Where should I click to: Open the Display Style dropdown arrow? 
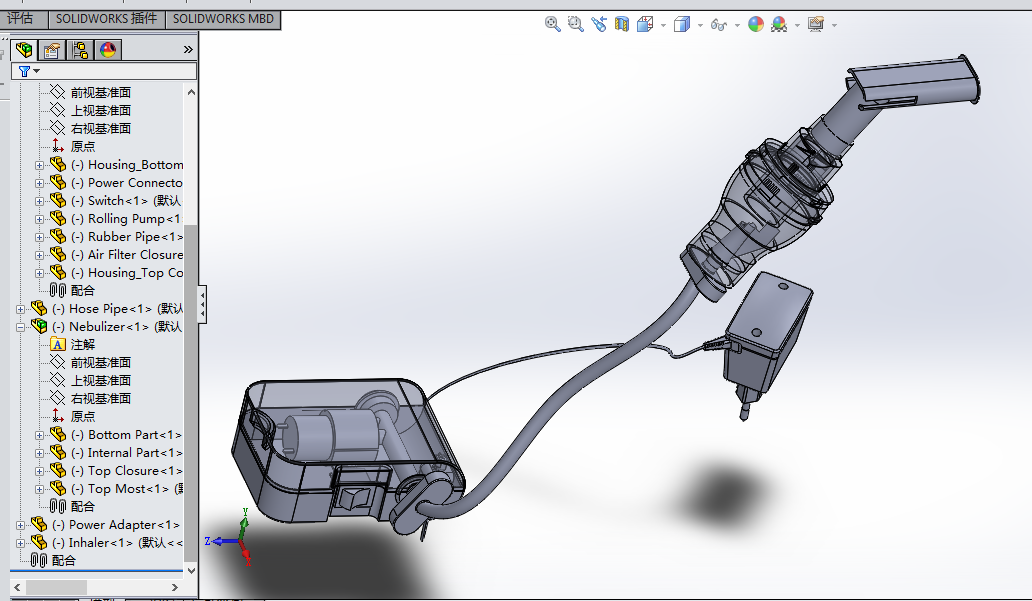pos(700,26)
